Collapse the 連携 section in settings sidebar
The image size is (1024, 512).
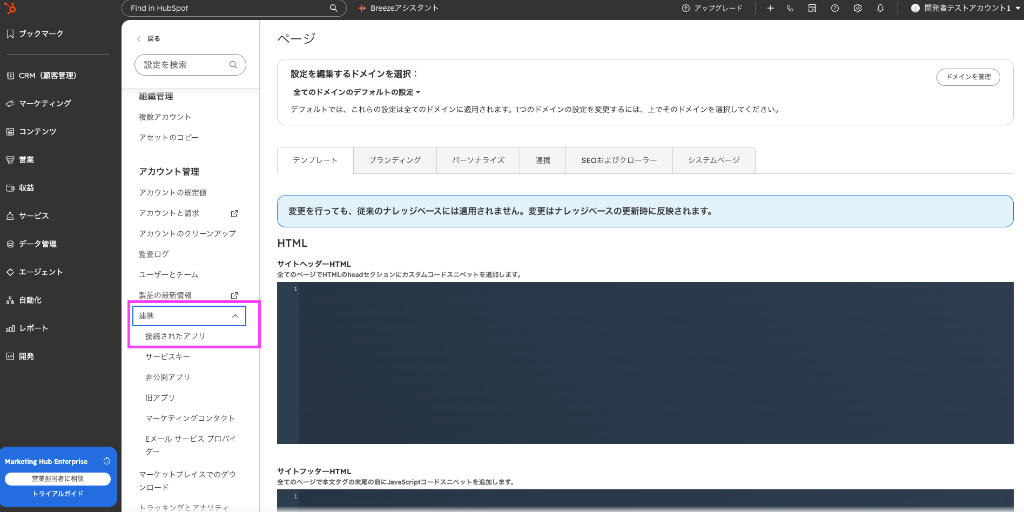pyautogui.click(x=189, y=316)
